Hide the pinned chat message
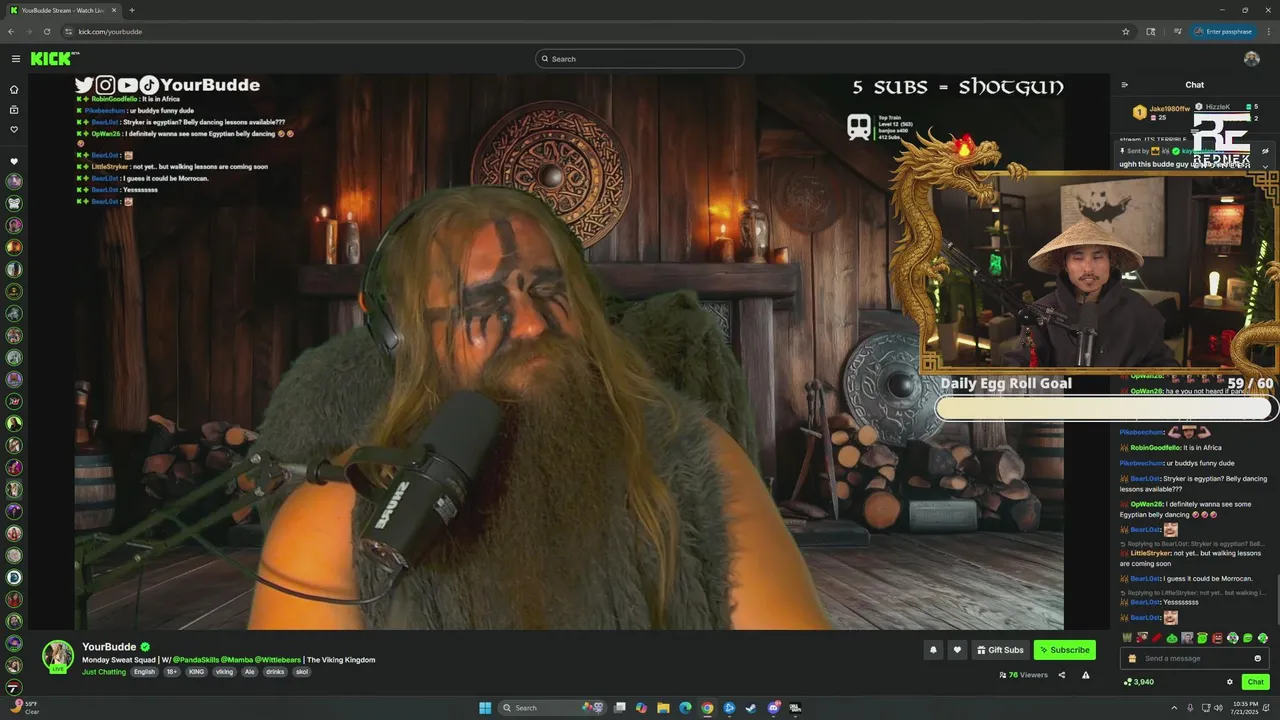 tap(1265, 151)
